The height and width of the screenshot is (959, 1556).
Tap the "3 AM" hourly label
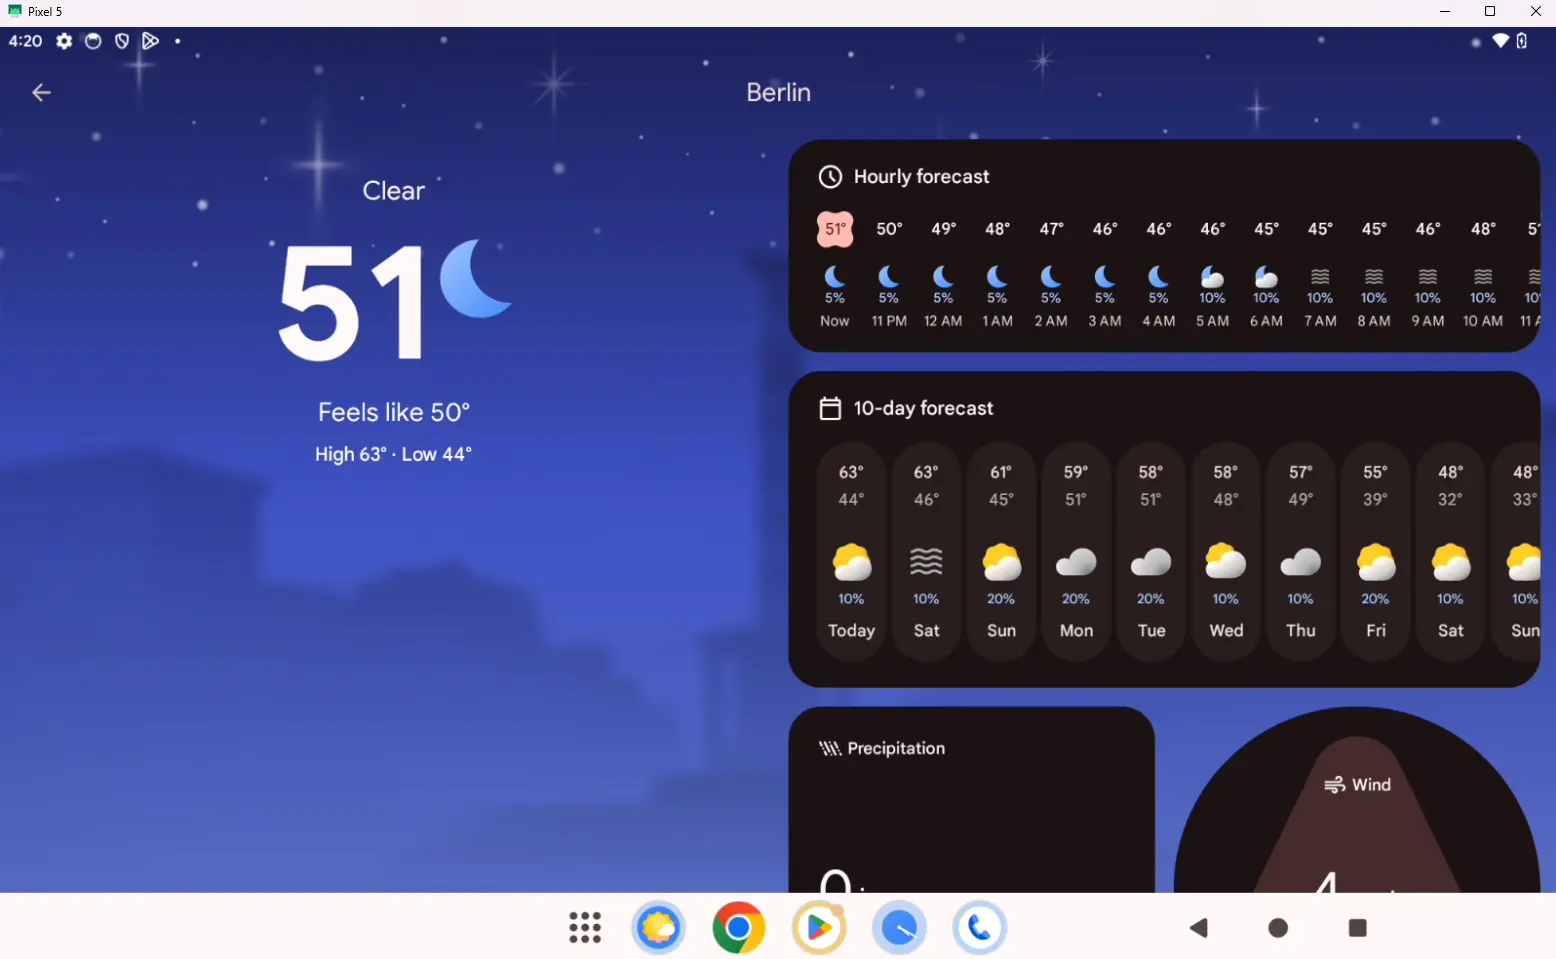coord(1105,321)
